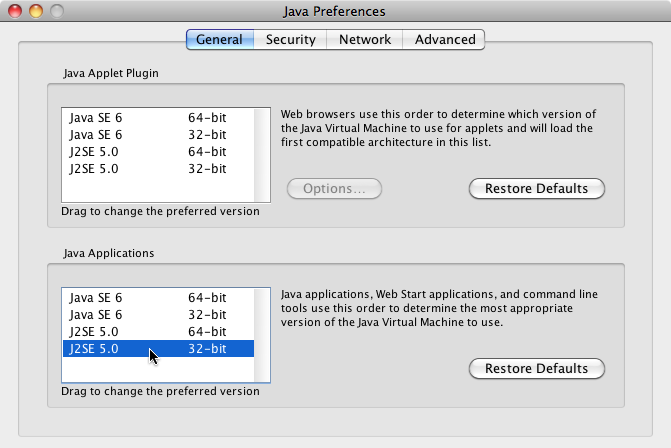
Task: Select J2SE 5.0 64-bit in Java Applications list
Action: (158, 332)
